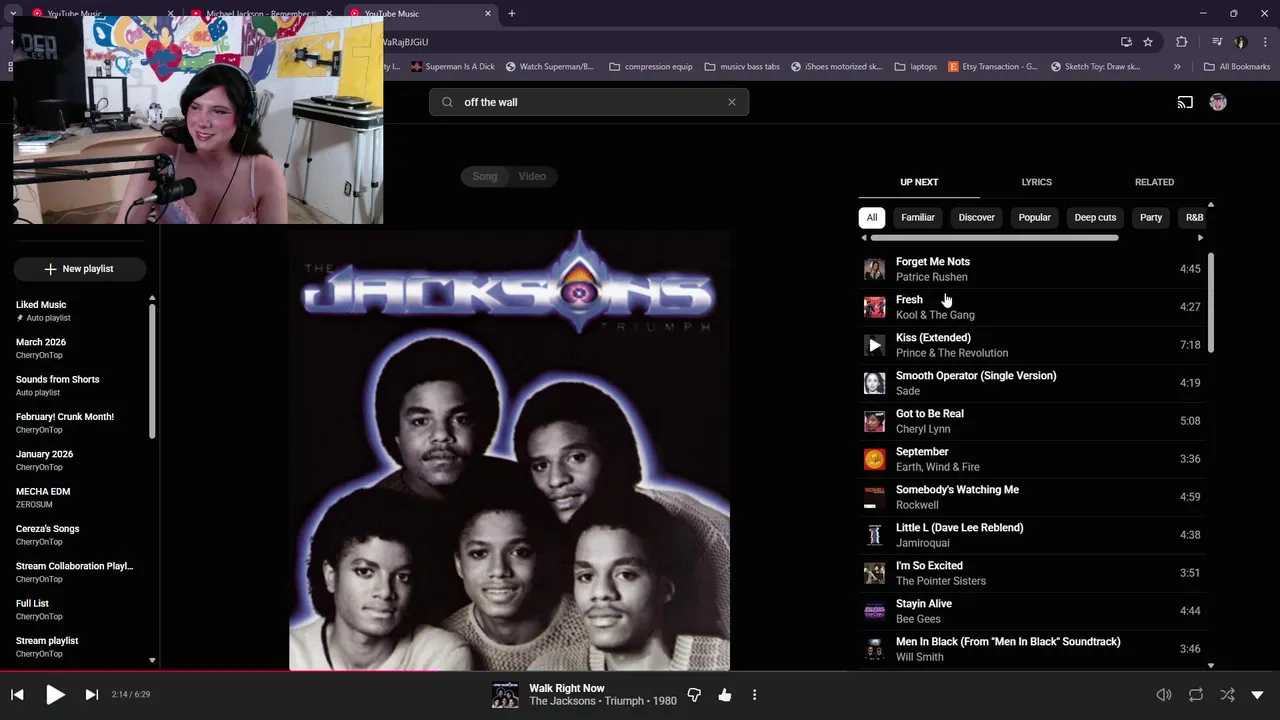1280x720 pixels.
Task: Click the filter chips horizontal scrollbar
Action: 994,238
